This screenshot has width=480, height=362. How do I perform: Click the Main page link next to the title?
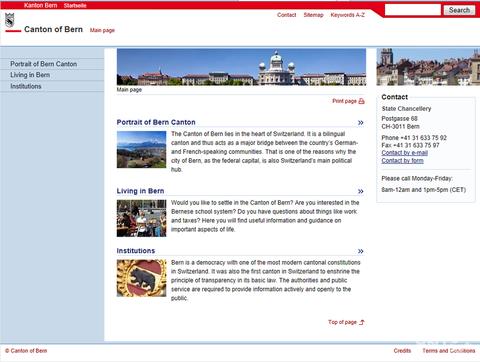(x=102, y=30)
